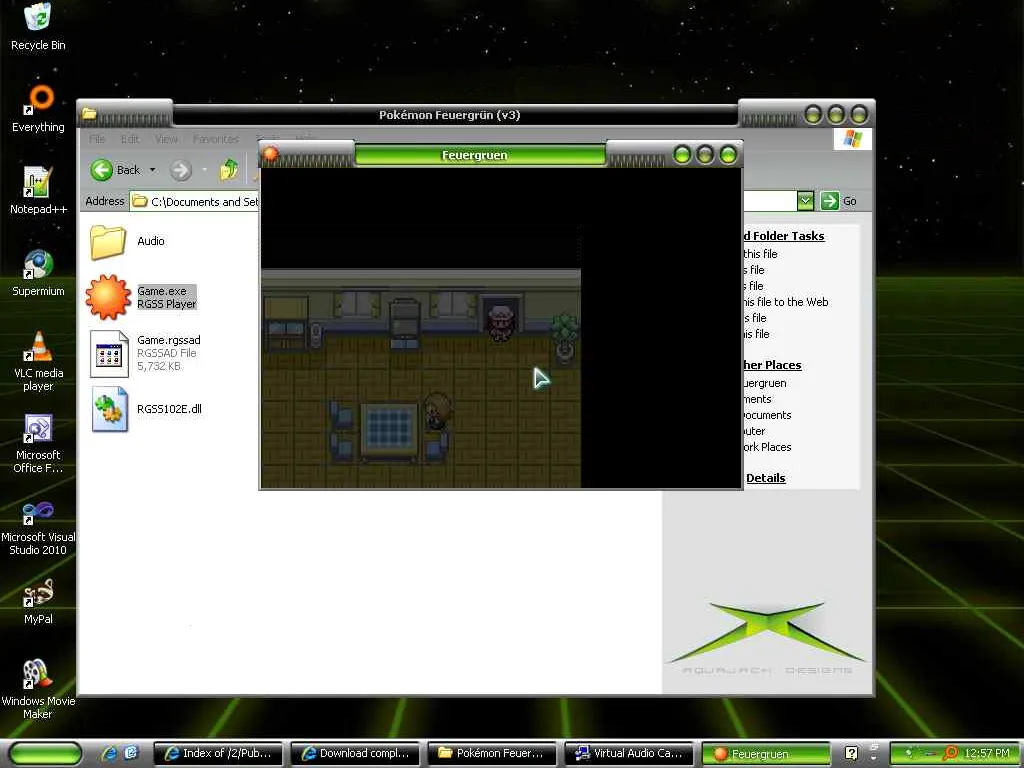Select the RGSS102E.dll file name text
This screenshot has width=1024, height=768.
[169, 409]
